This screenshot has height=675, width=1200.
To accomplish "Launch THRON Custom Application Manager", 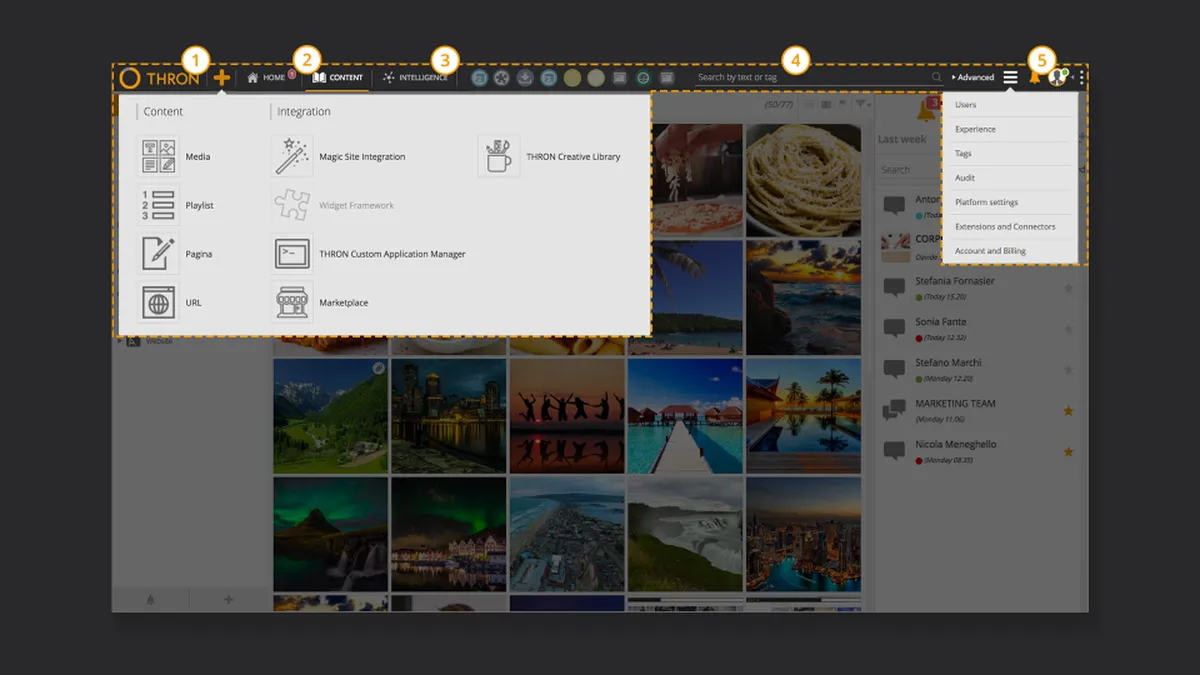I will coord(369,254).
